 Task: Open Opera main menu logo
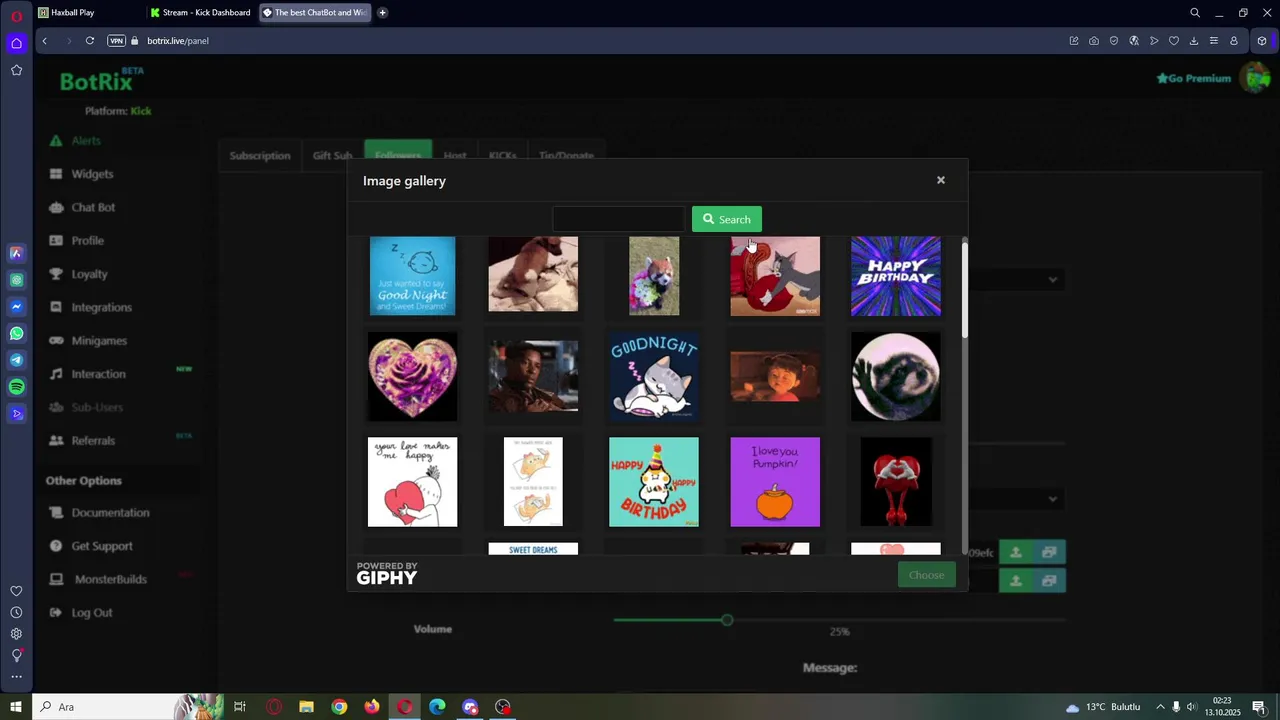tap(16, 15)
